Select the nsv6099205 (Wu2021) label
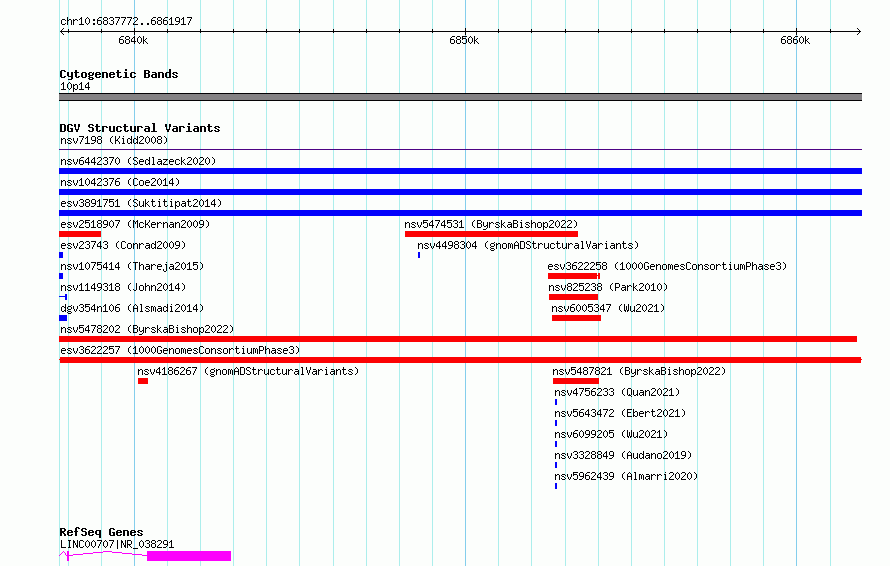The width and height of the screenshot is (890, 566). [611, 434]
